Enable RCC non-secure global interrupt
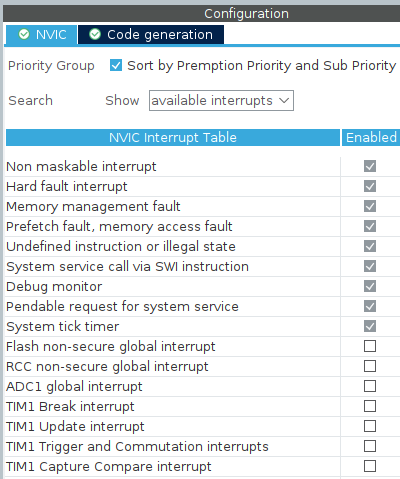This screenshot has width=400, height=479. point(370,366)
